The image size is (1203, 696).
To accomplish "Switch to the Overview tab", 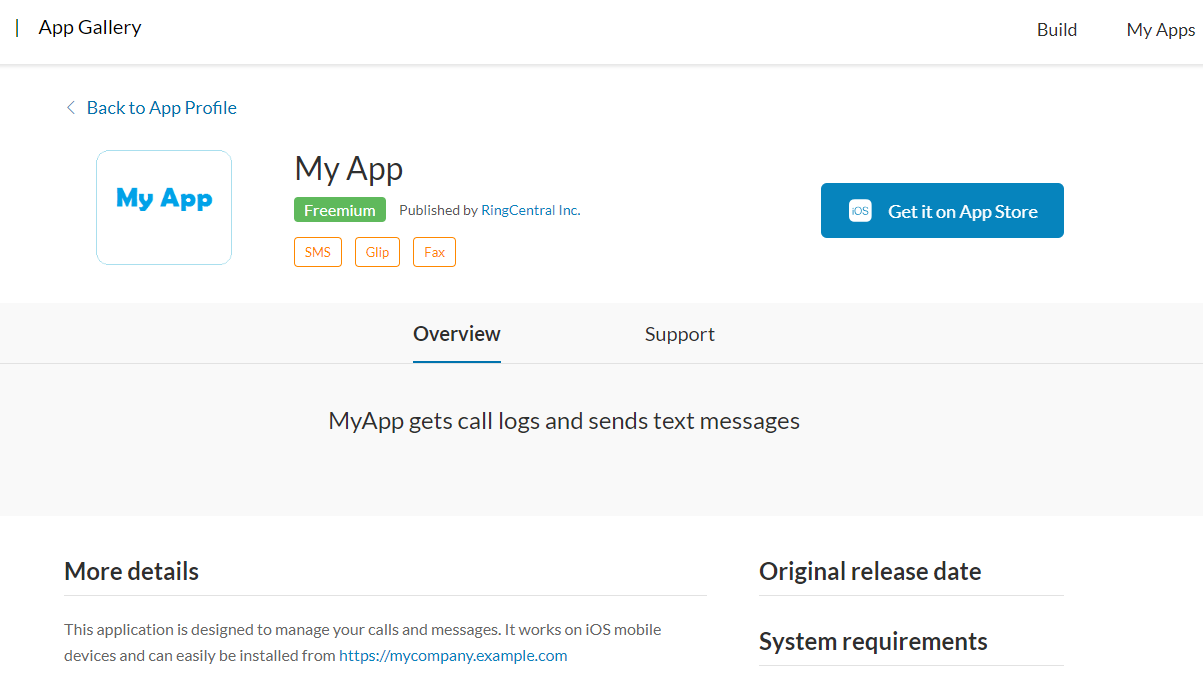I will tap(457, 334).
